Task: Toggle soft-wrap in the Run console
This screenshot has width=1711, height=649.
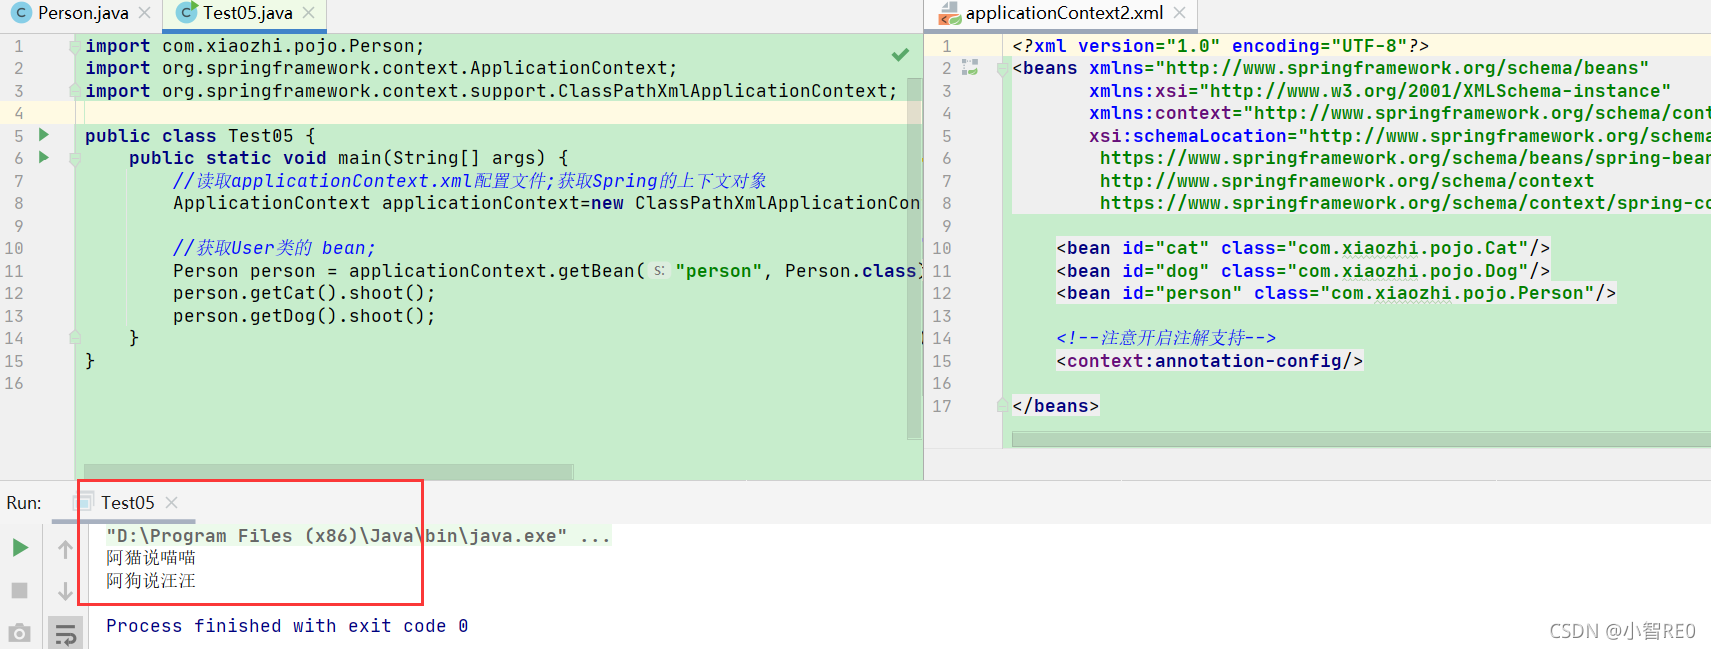Action: pos(66,634)
